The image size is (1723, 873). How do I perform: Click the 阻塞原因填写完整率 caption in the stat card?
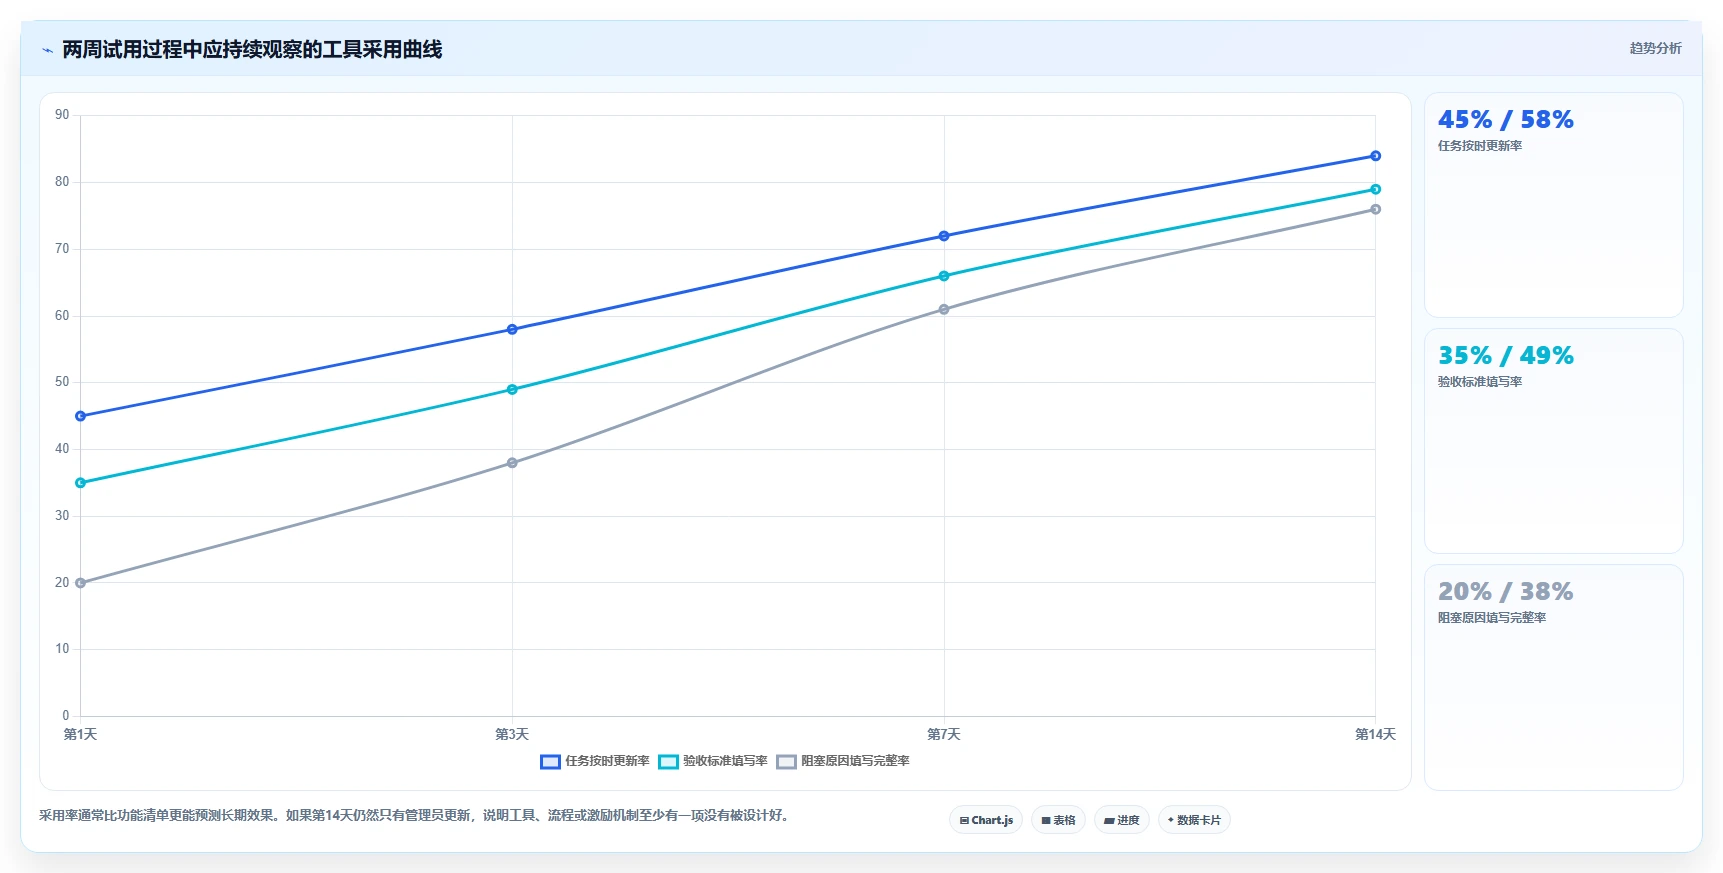pos(1492,618)
